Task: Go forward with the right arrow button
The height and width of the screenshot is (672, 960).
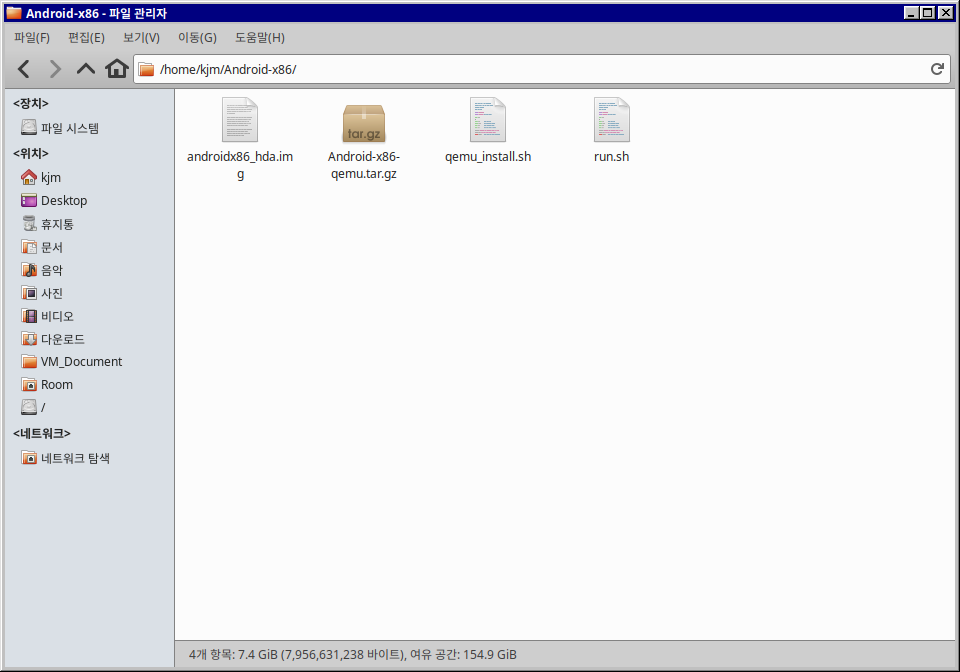Action: pyautogui.click(x=54, y=69)
